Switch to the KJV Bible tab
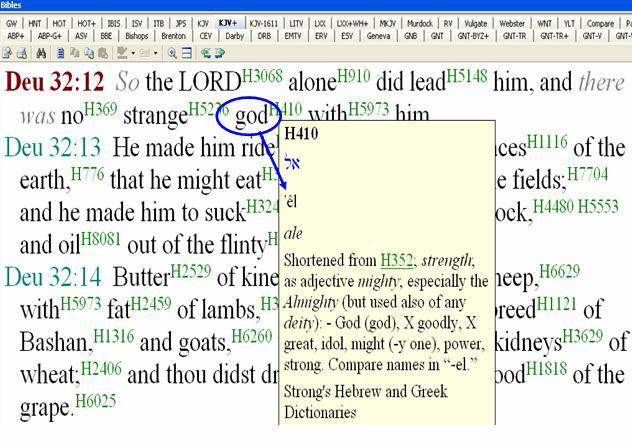The width and height of the screenshot is (632, 448). tap(203, 23)
